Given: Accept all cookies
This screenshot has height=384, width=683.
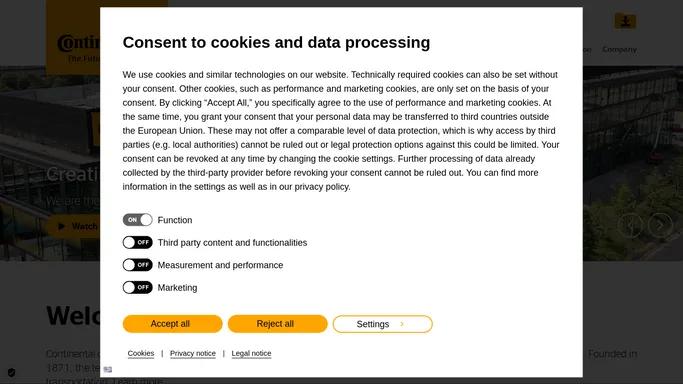Looking at the screenshot, I should [172, 324].
